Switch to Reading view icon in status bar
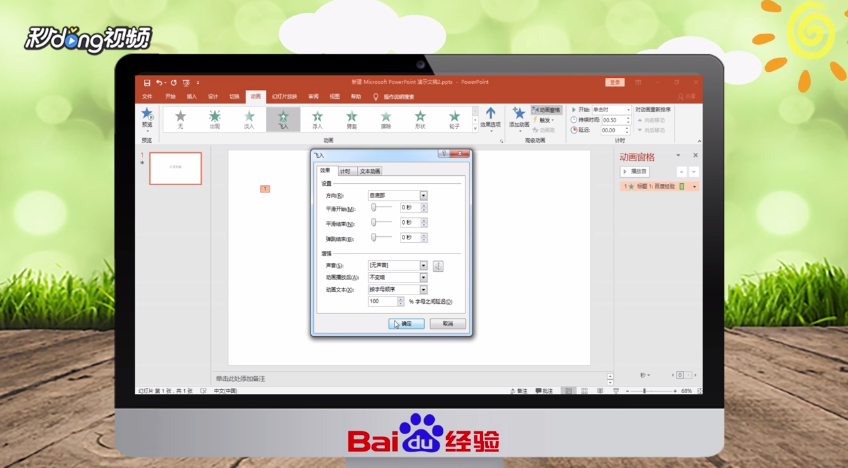This screenshot has width=848, height=468. [x=600, y=391]
